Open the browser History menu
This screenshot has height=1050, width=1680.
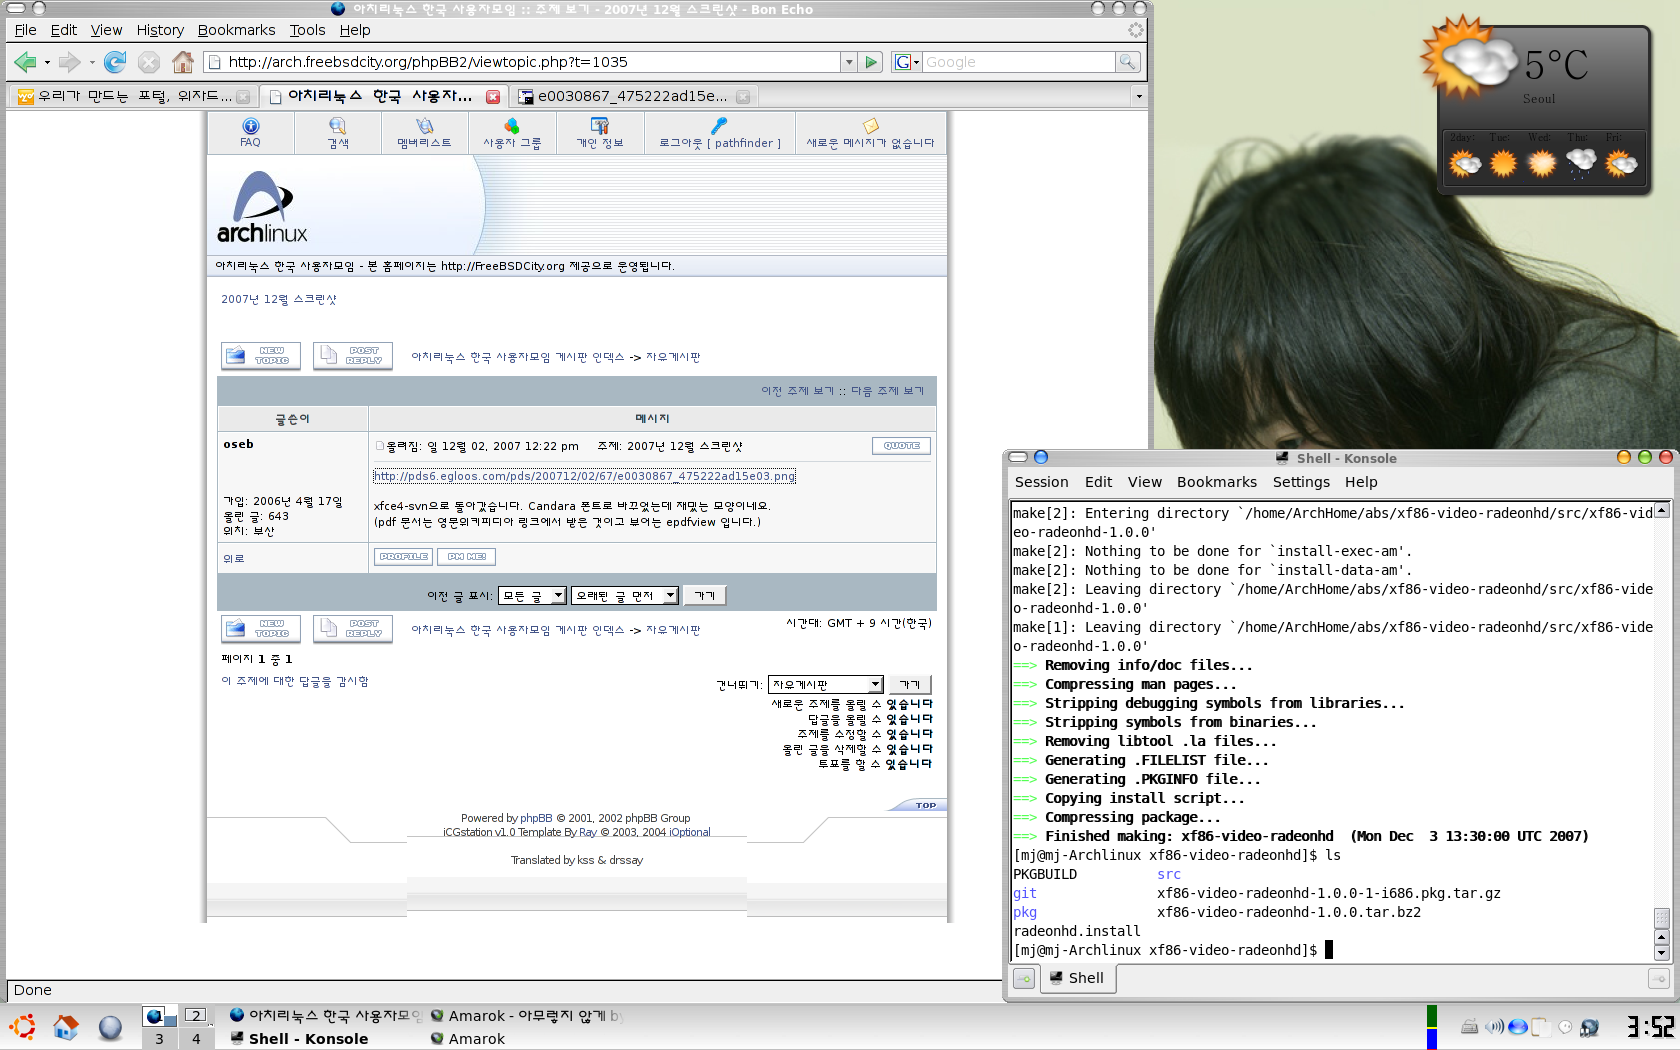[160, 30]
